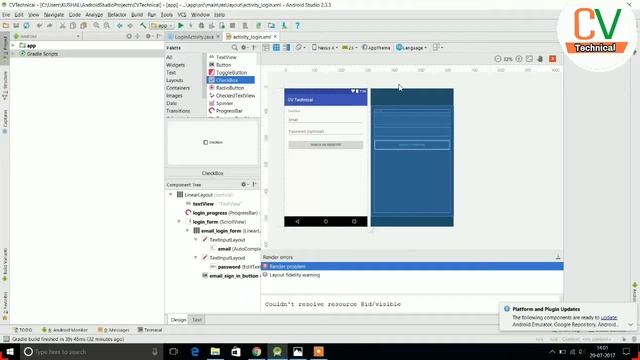The width and height of the screenshot is (640, 360).
Task: Click the Save All toolbar icon
Action: coord(16,25)
